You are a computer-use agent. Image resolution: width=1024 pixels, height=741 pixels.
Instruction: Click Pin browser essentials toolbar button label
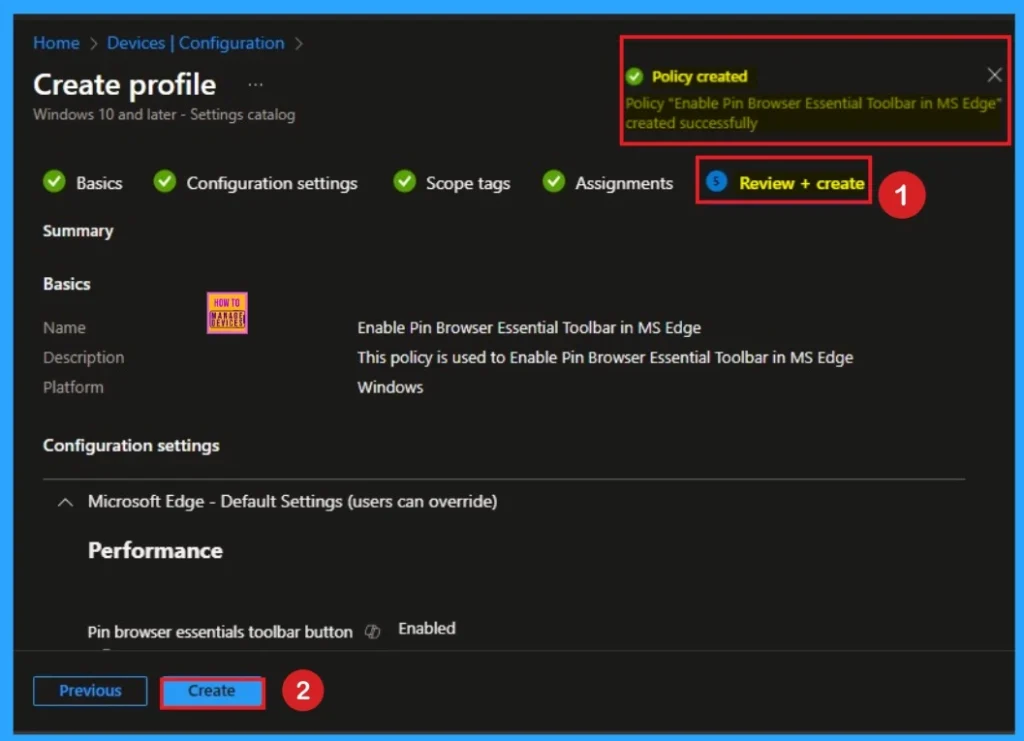click(x=220, y=632)
